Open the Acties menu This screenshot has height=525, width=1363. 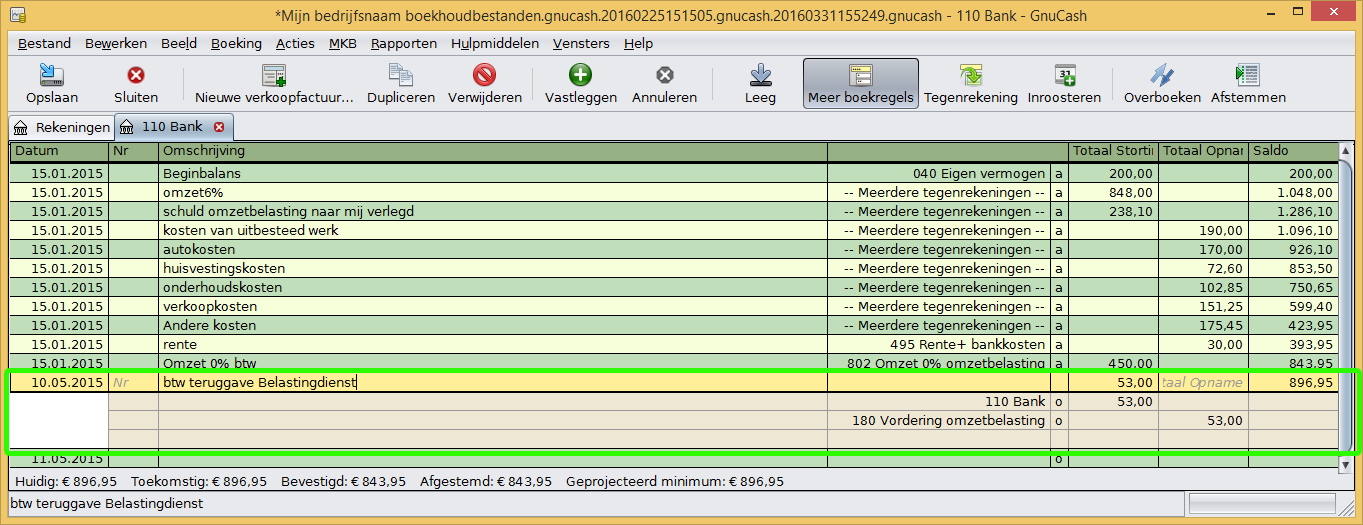295,43
